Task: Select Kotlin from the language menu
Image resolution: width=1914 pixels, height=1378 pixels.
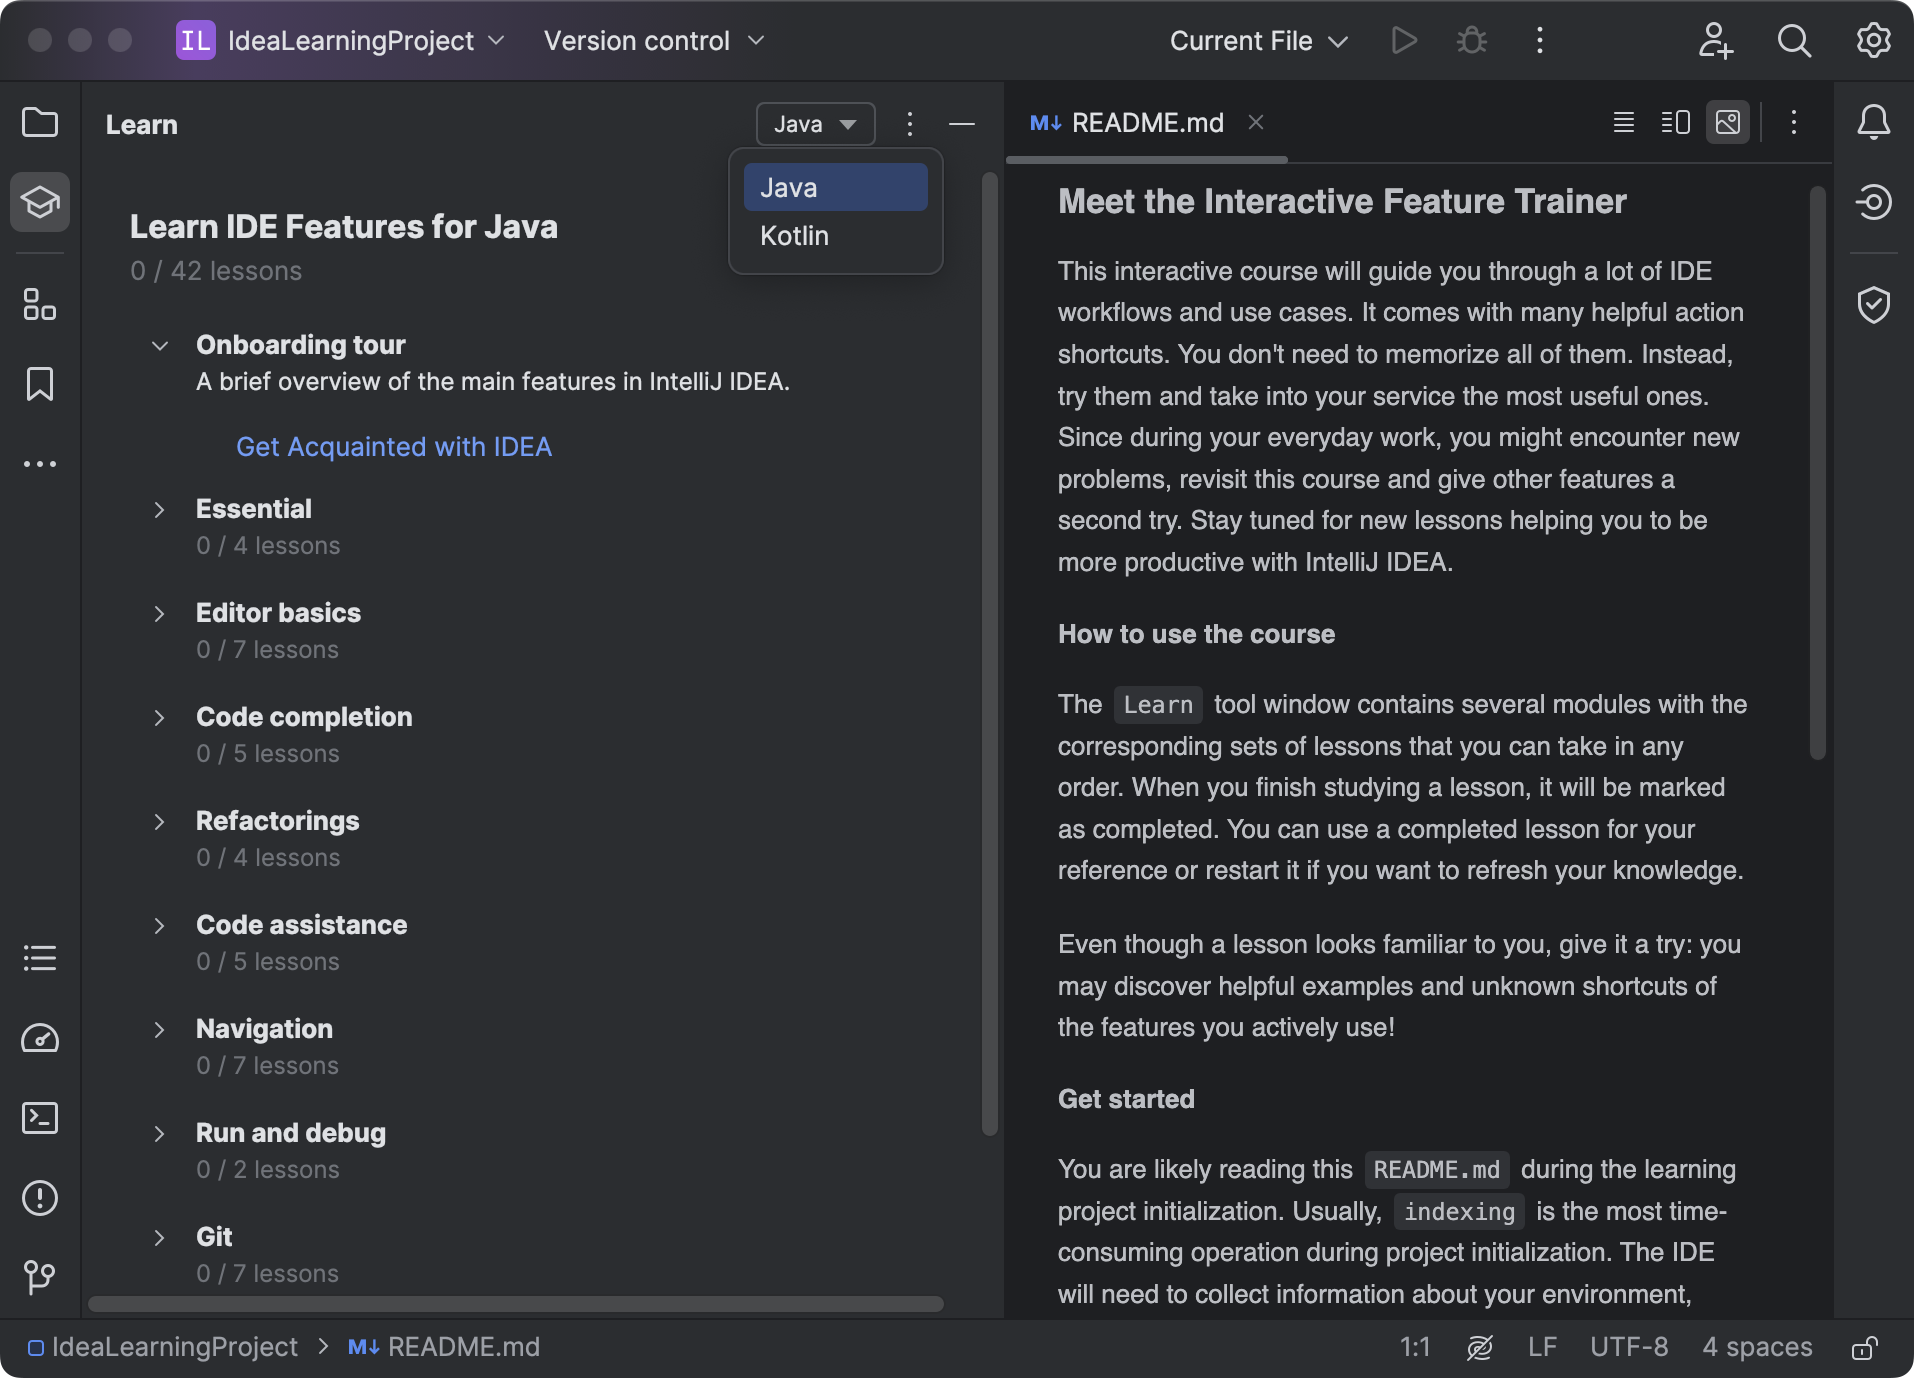Action: pos(793,236)
